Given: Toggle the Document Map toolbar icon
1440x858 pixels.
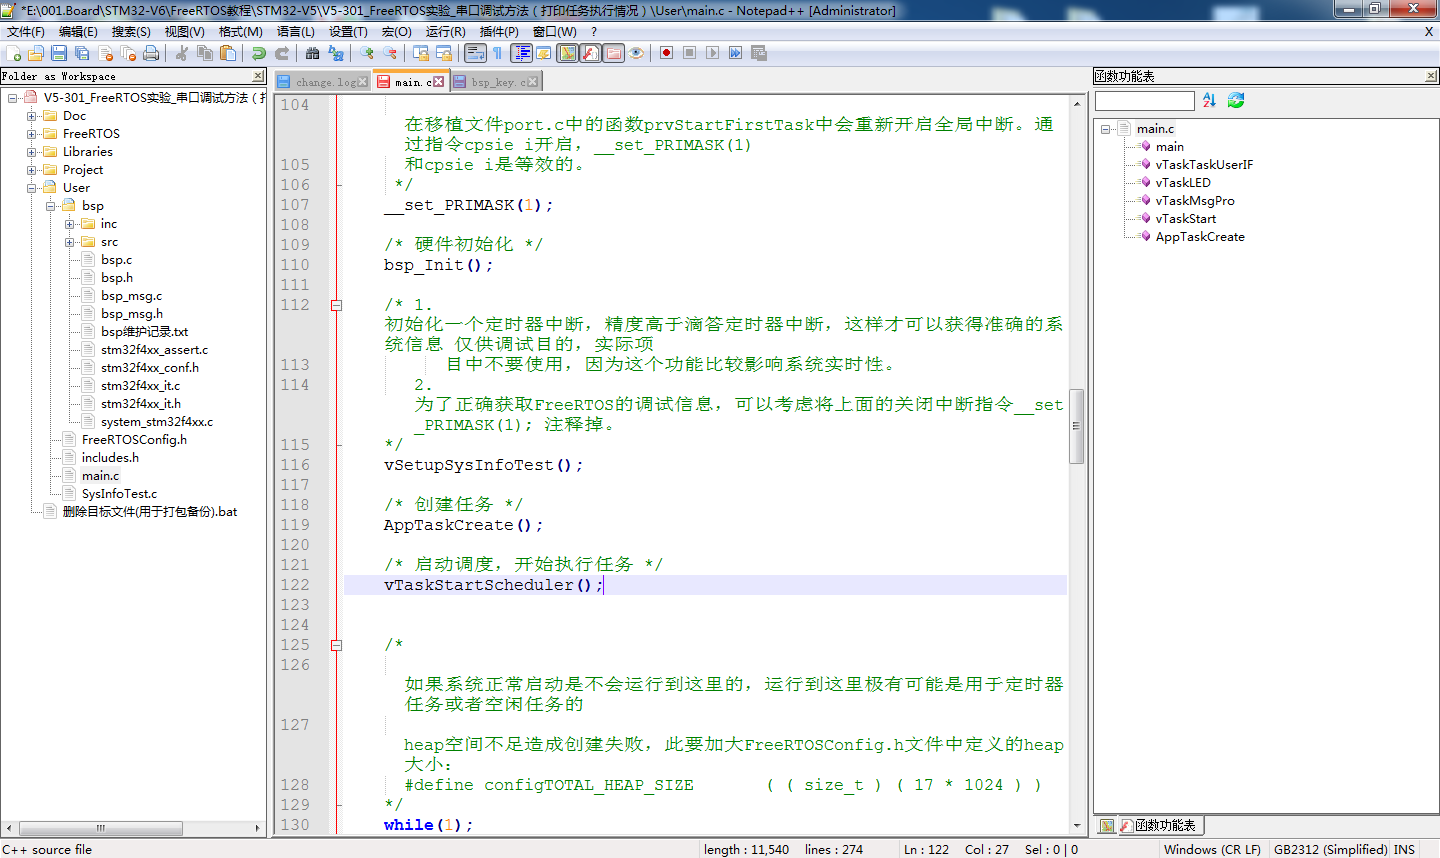Looking at the screenshot, I should [x=567, y=53].
